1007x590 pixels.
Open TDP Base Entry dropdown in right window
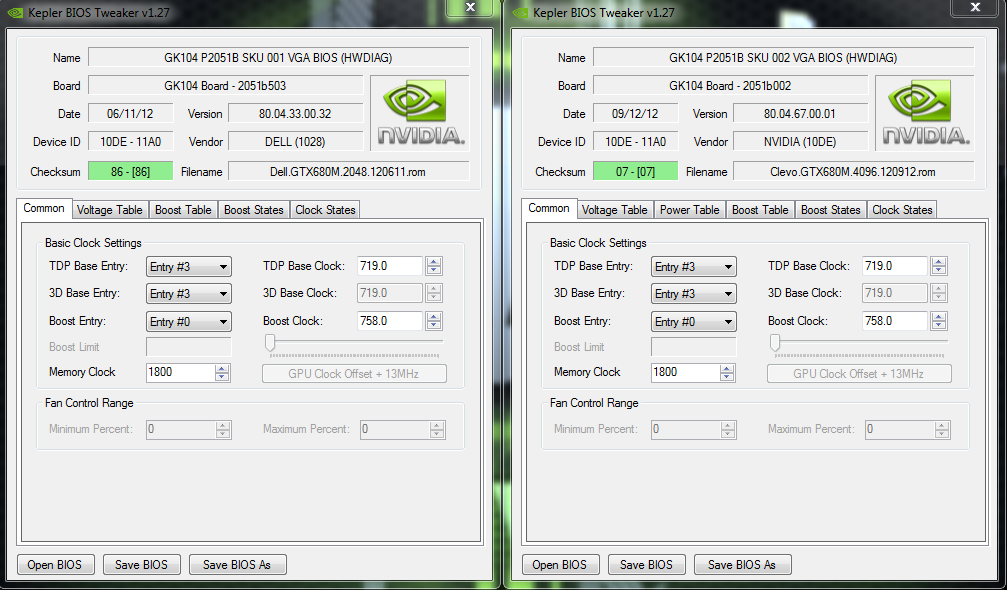coord(694,266)
